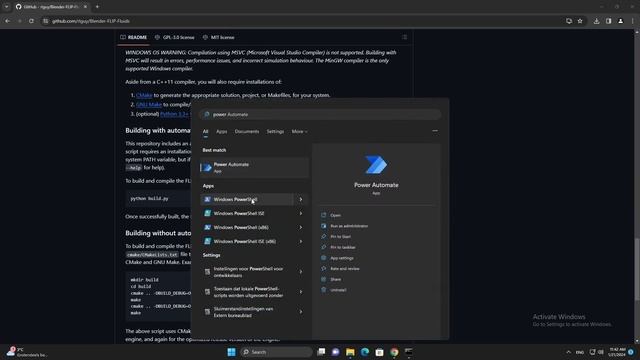Open Chrome side panel icon
Image resolution: width=640 pixels, height=360 pixels.
pos(609,21)
